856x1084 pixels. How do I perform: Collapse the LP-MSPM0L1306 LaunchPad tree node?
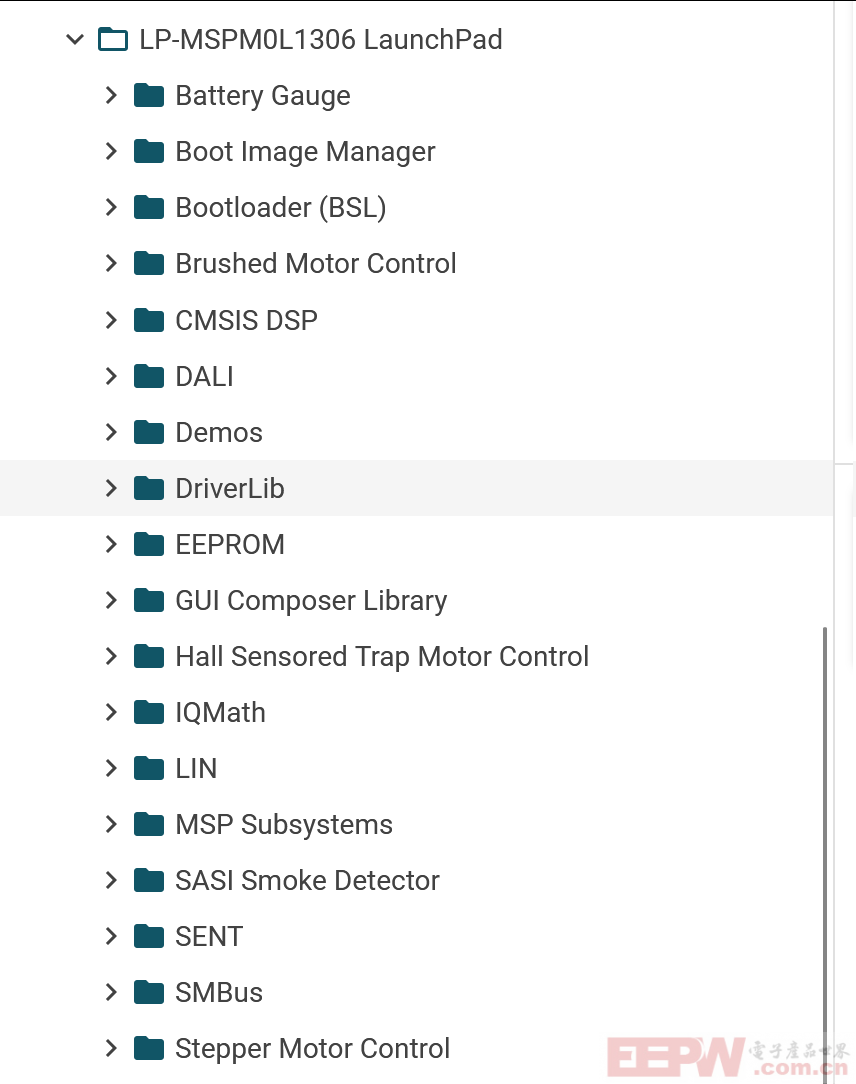[75, 39]
